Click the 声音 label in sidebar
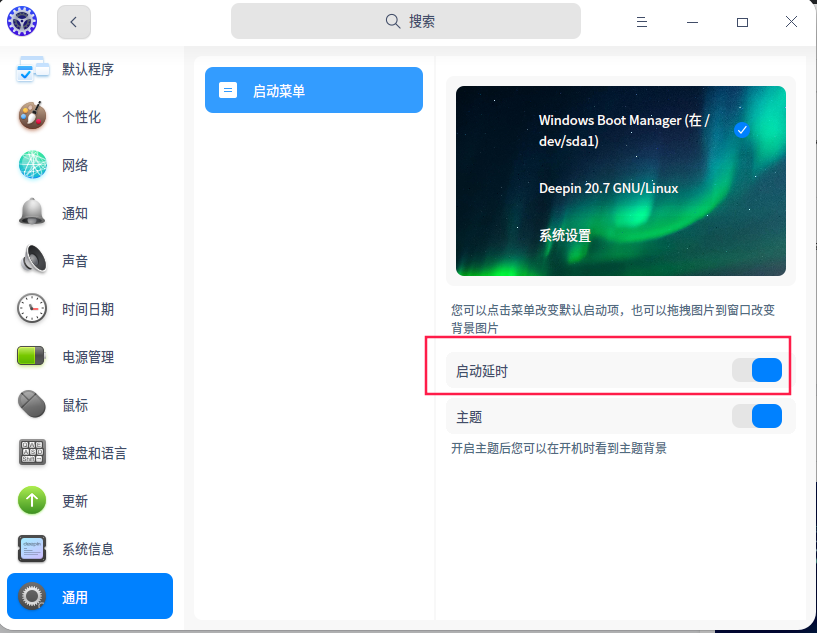Image resolution: width=817 pixels, height=633 pixels. [x=75, y=261]
